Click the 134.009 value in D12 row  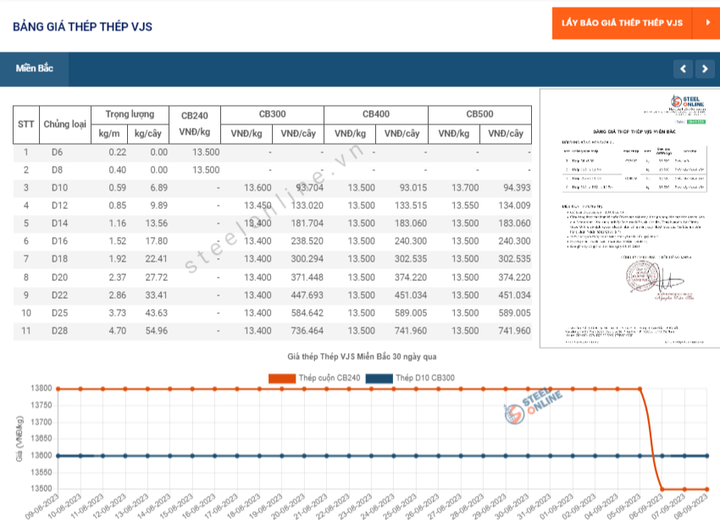pyautogui.click(x=514, y=206)
